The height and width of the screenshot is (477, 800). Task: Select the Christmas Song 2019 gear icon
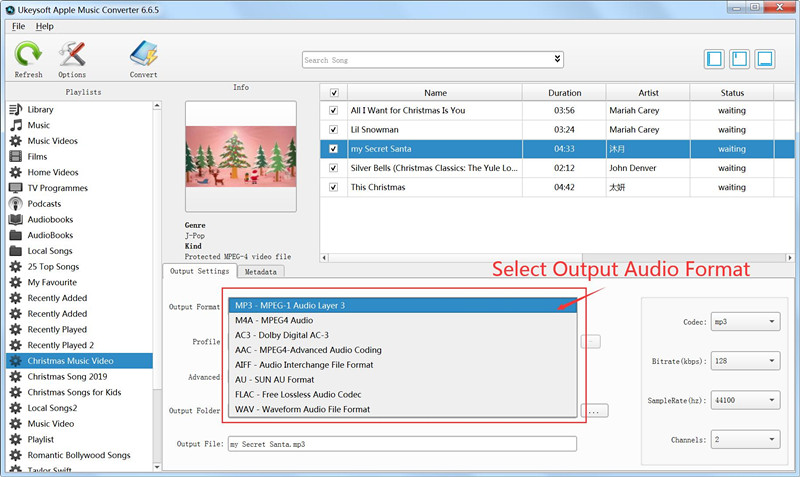point(16,376)
